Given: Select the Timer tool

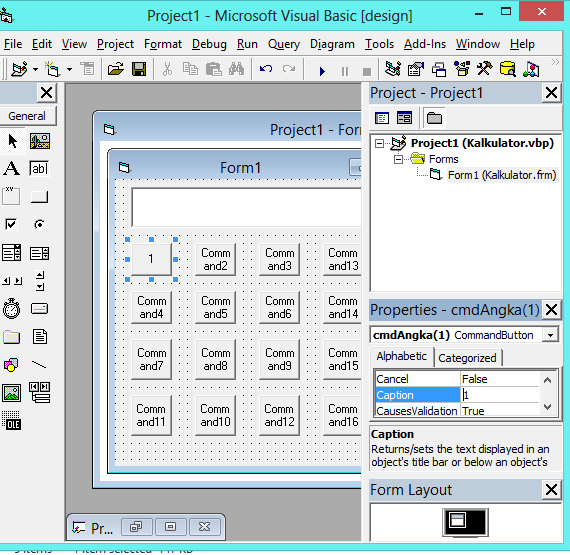Looking at the screenshot, I should (x=11, y=309).
